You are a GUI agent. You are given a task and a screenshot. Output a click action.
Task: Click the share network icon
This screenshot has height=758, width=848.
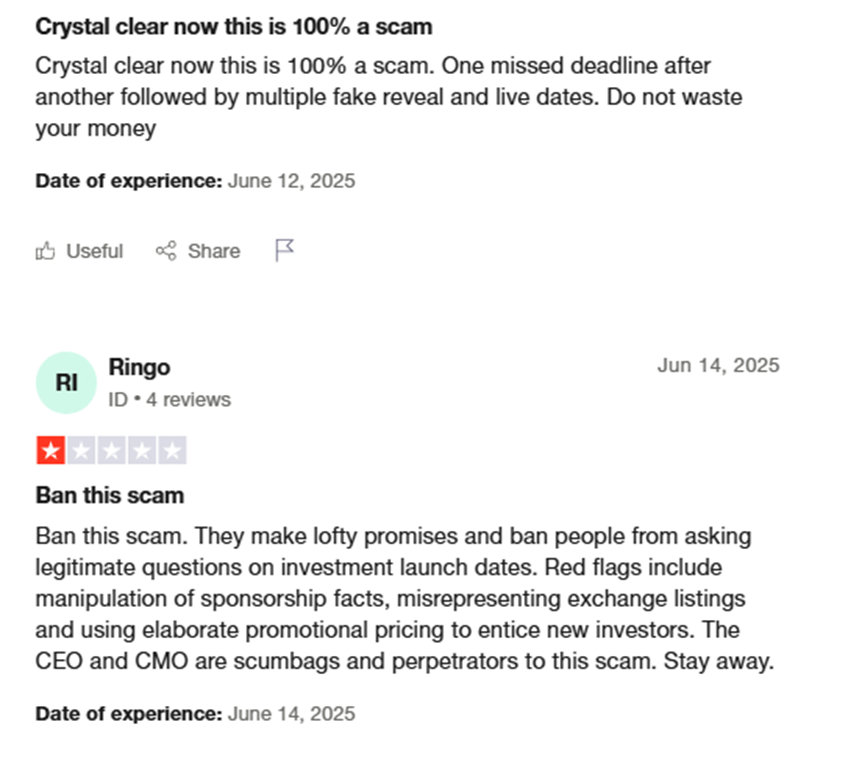pyautogui.click(x=166, y=251)
